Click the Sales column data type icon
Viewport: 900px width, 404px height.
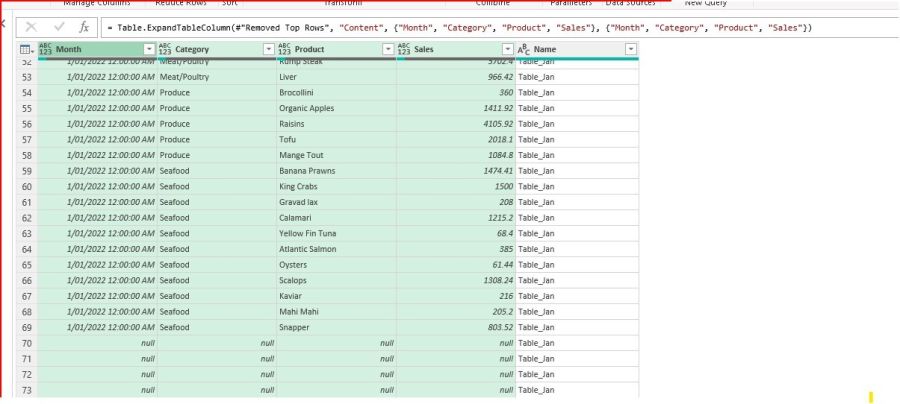click(x=404, y=49)
